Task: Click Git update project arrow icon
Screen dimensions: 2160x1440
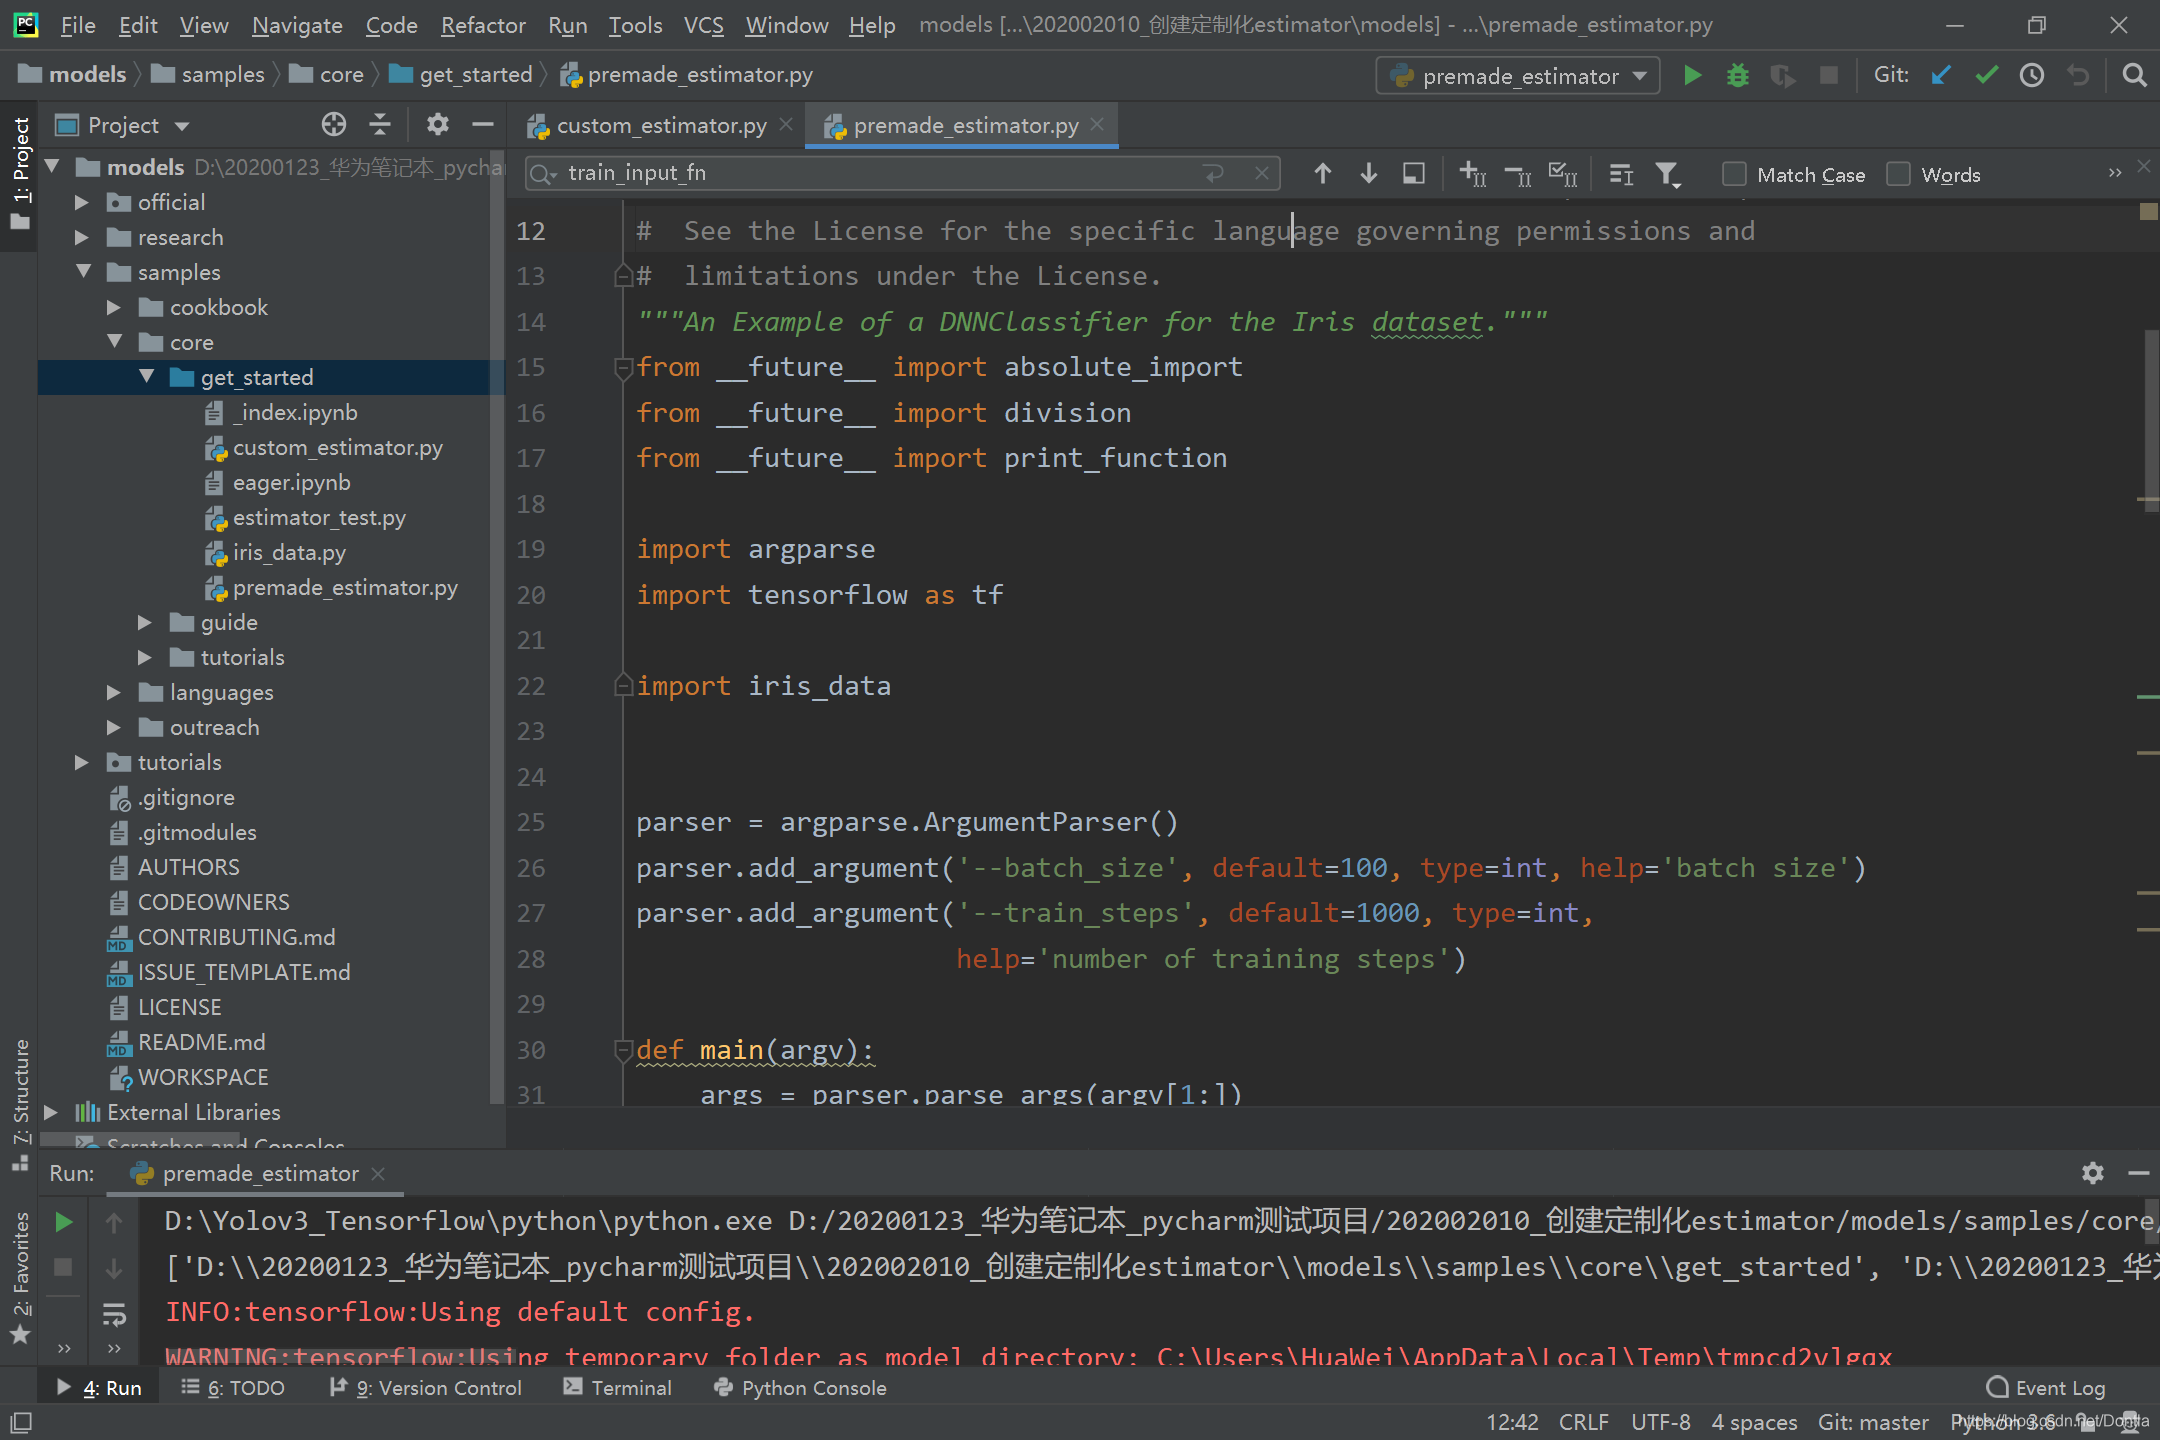Action: tap(1941, 75)
